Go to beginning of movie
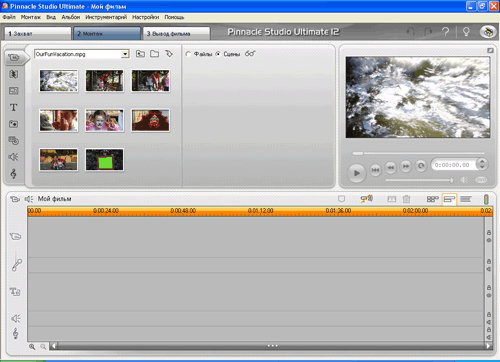500x362 pixels. [375, 170]
